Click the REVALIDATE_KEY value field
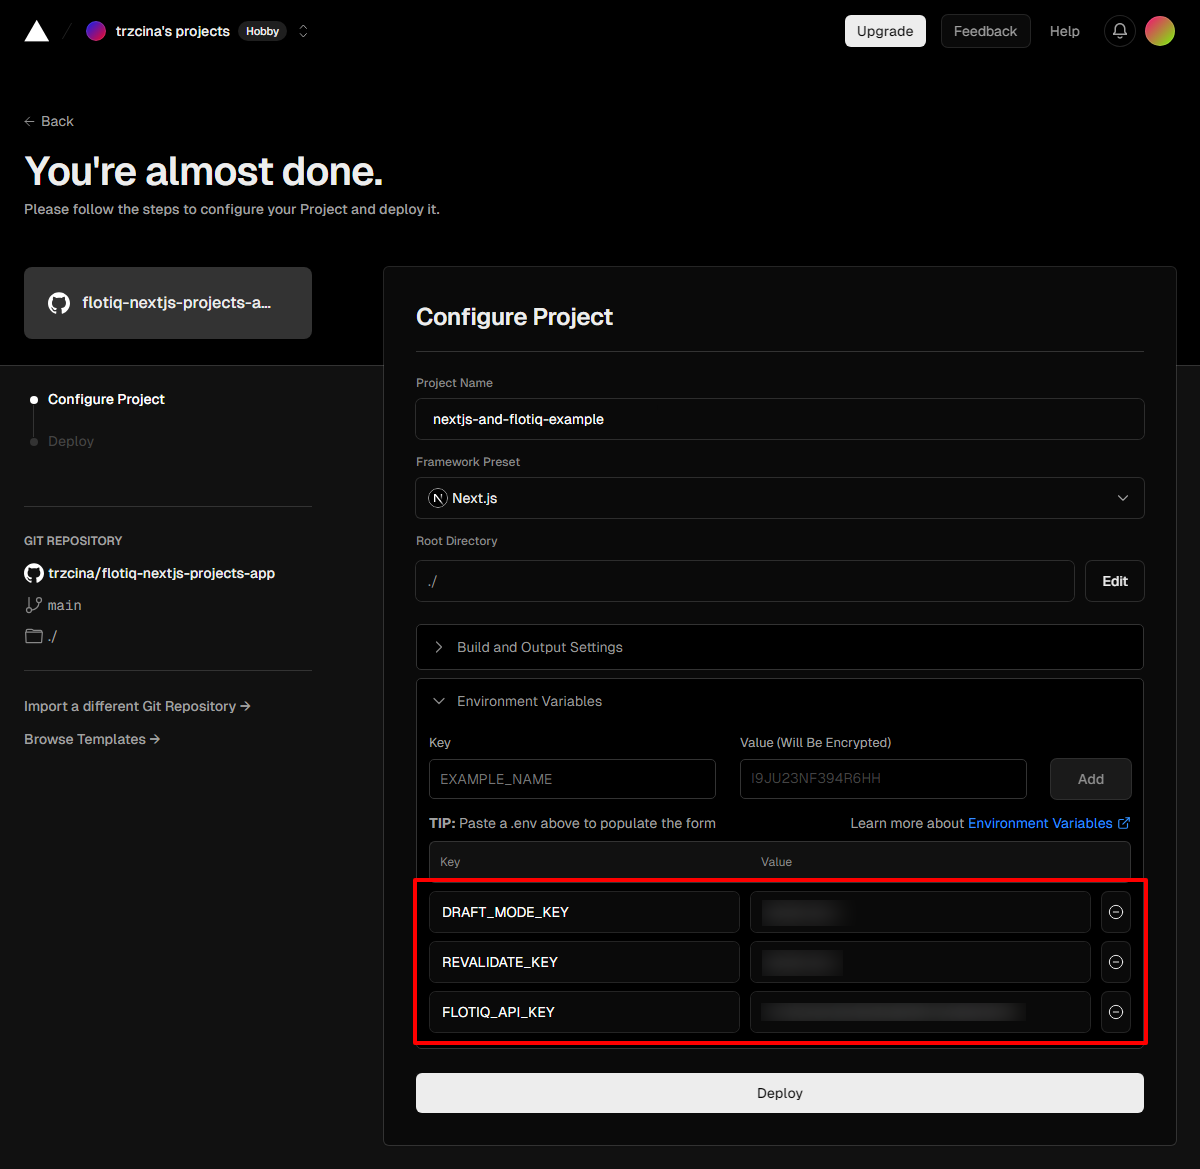This screenshot has height=1169, width=1200. click(x=920, y=962)
